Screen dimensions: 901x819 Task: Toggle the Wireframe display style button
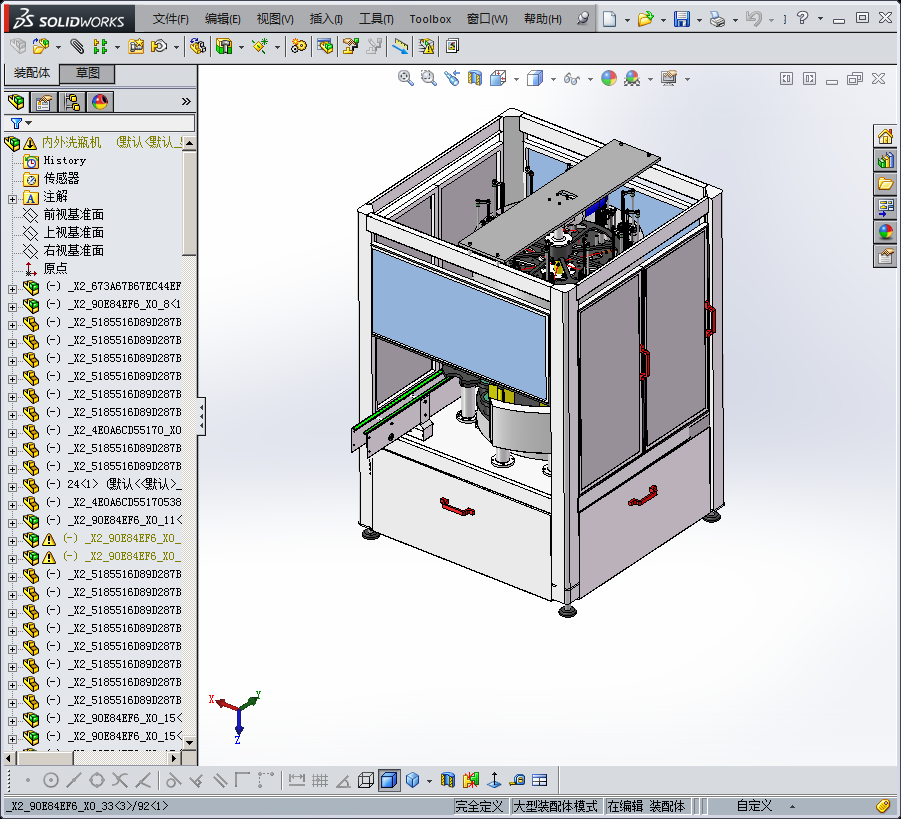coord(365,780)
